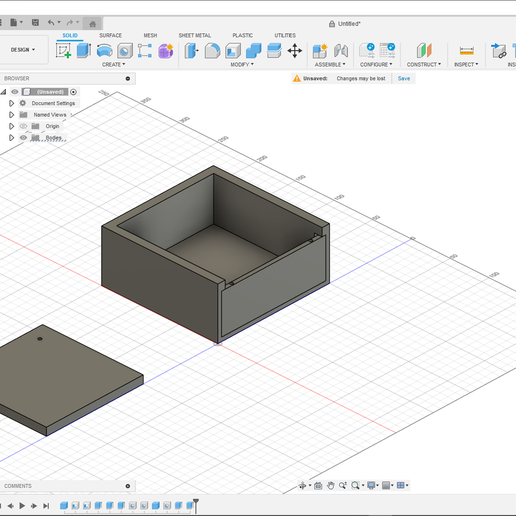Click the New Component icon
This screenshot has height=516, width=516.
pos(320,51)
